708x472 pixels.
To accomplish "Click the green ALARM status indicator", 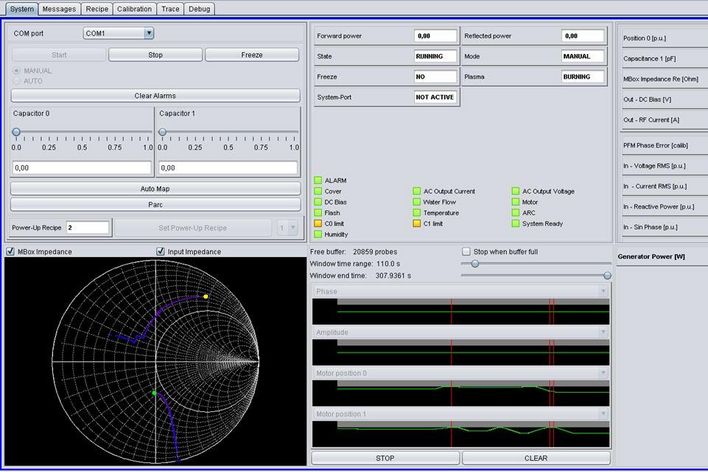I will tap(318, 180).
